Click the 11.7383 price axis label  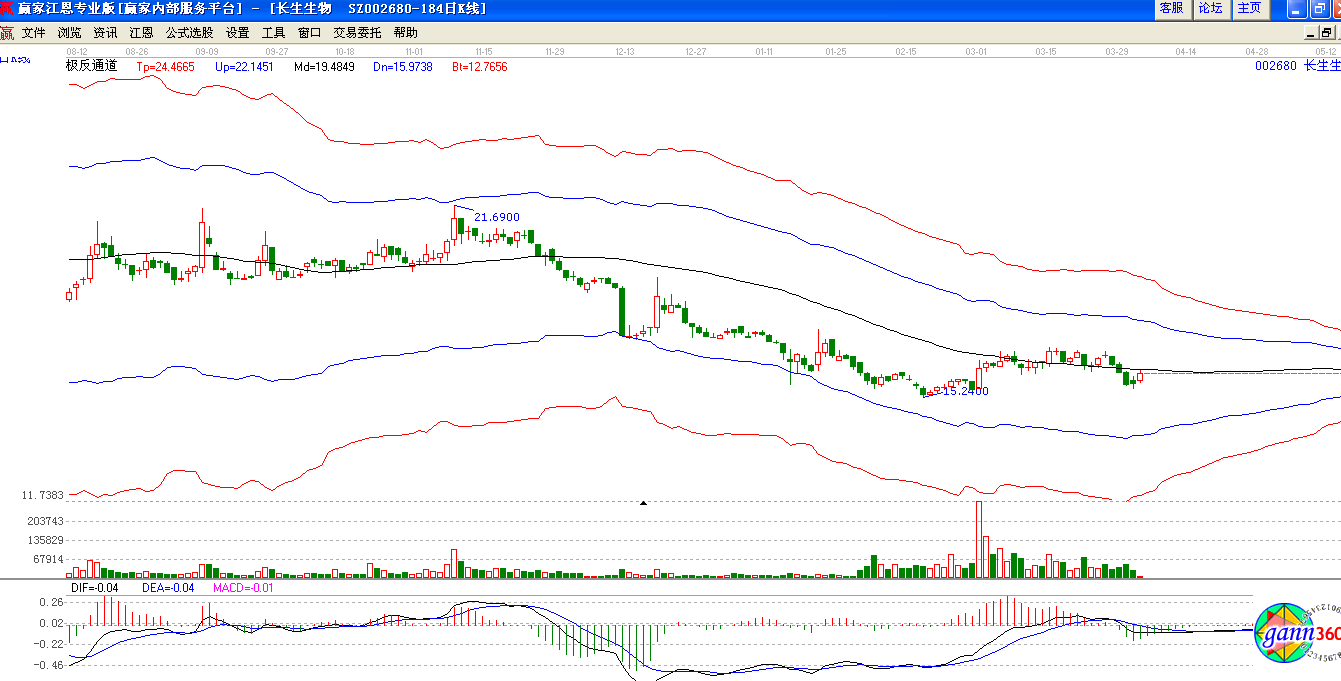coord(43,495)
